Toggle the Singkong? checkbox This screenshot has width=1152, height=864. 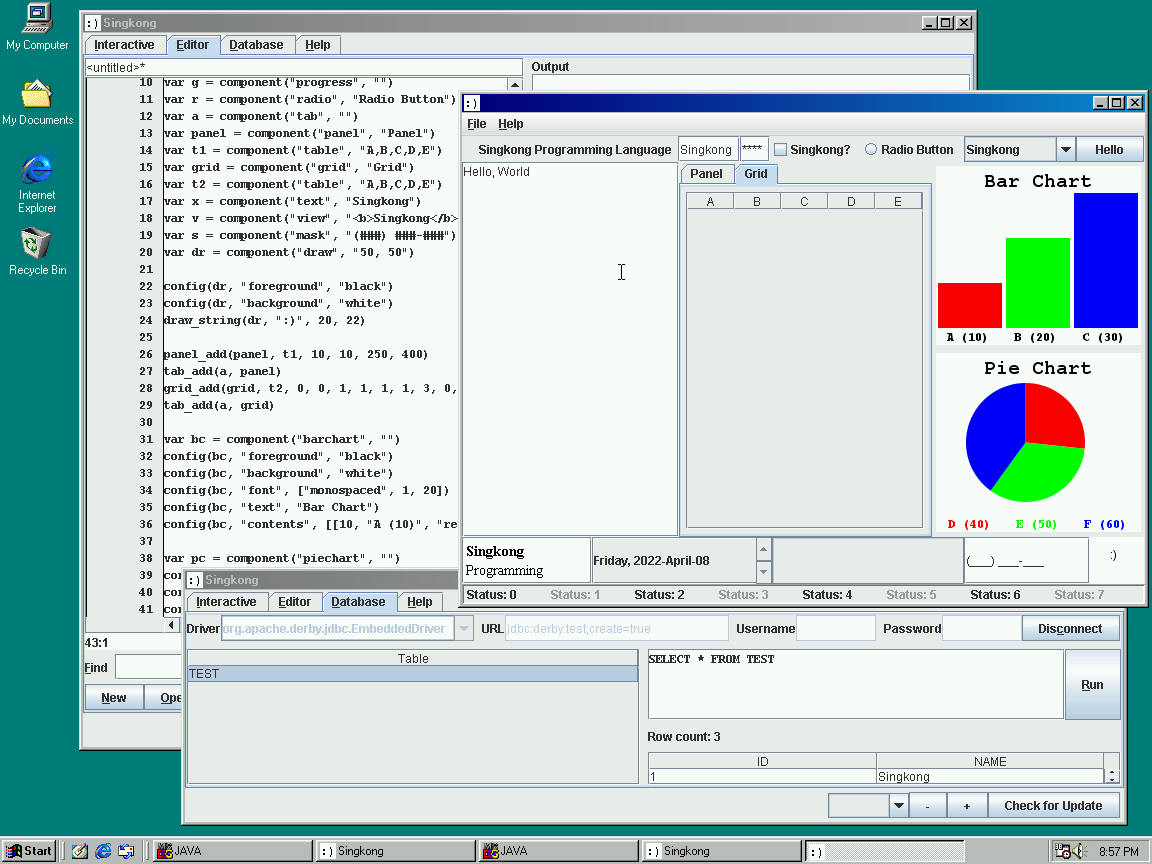pyautogui.click(x=781, y=150)
